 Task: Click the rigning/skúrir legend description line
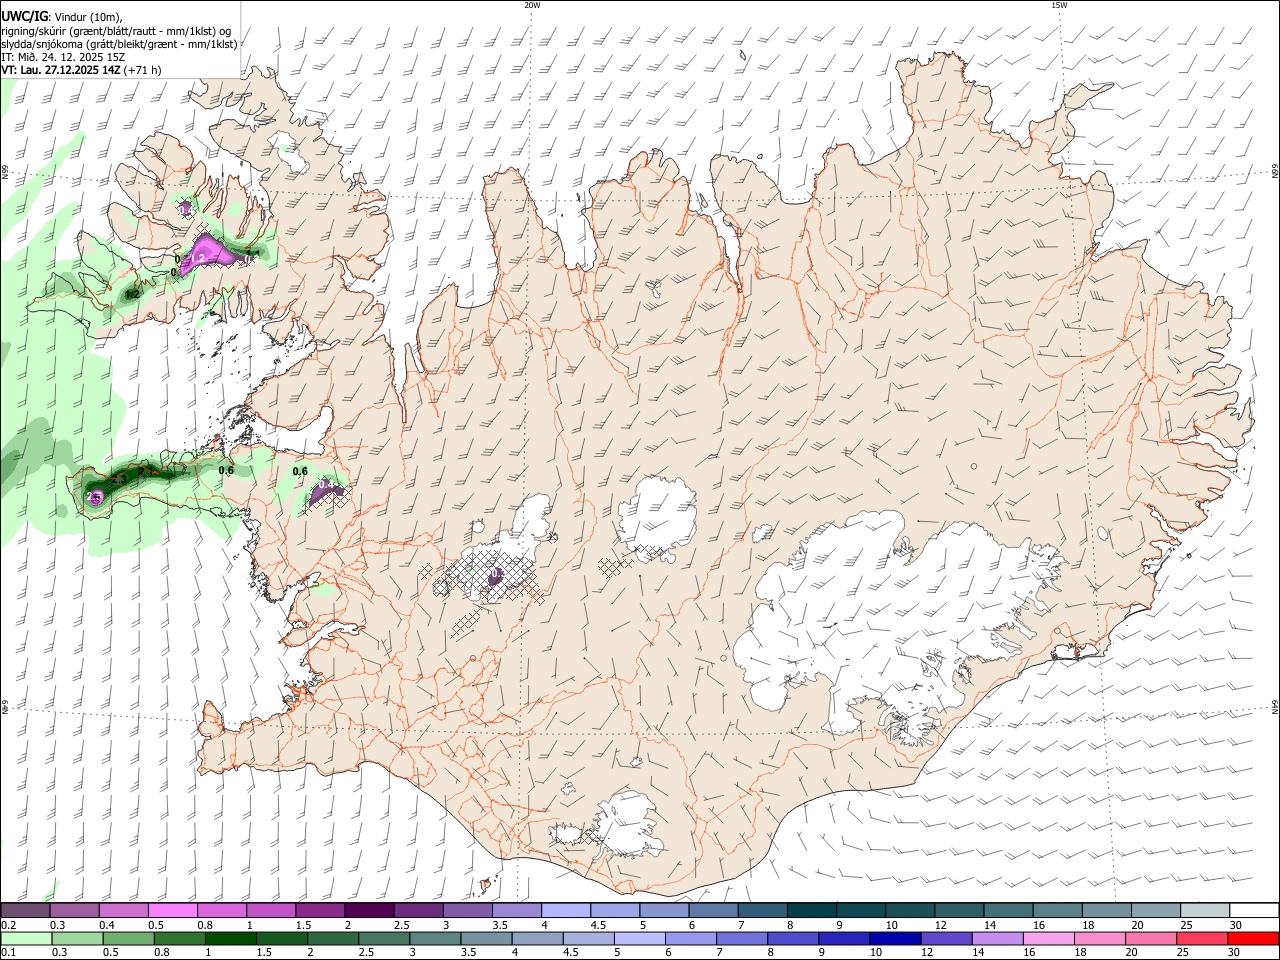click(x=116, y=31)
